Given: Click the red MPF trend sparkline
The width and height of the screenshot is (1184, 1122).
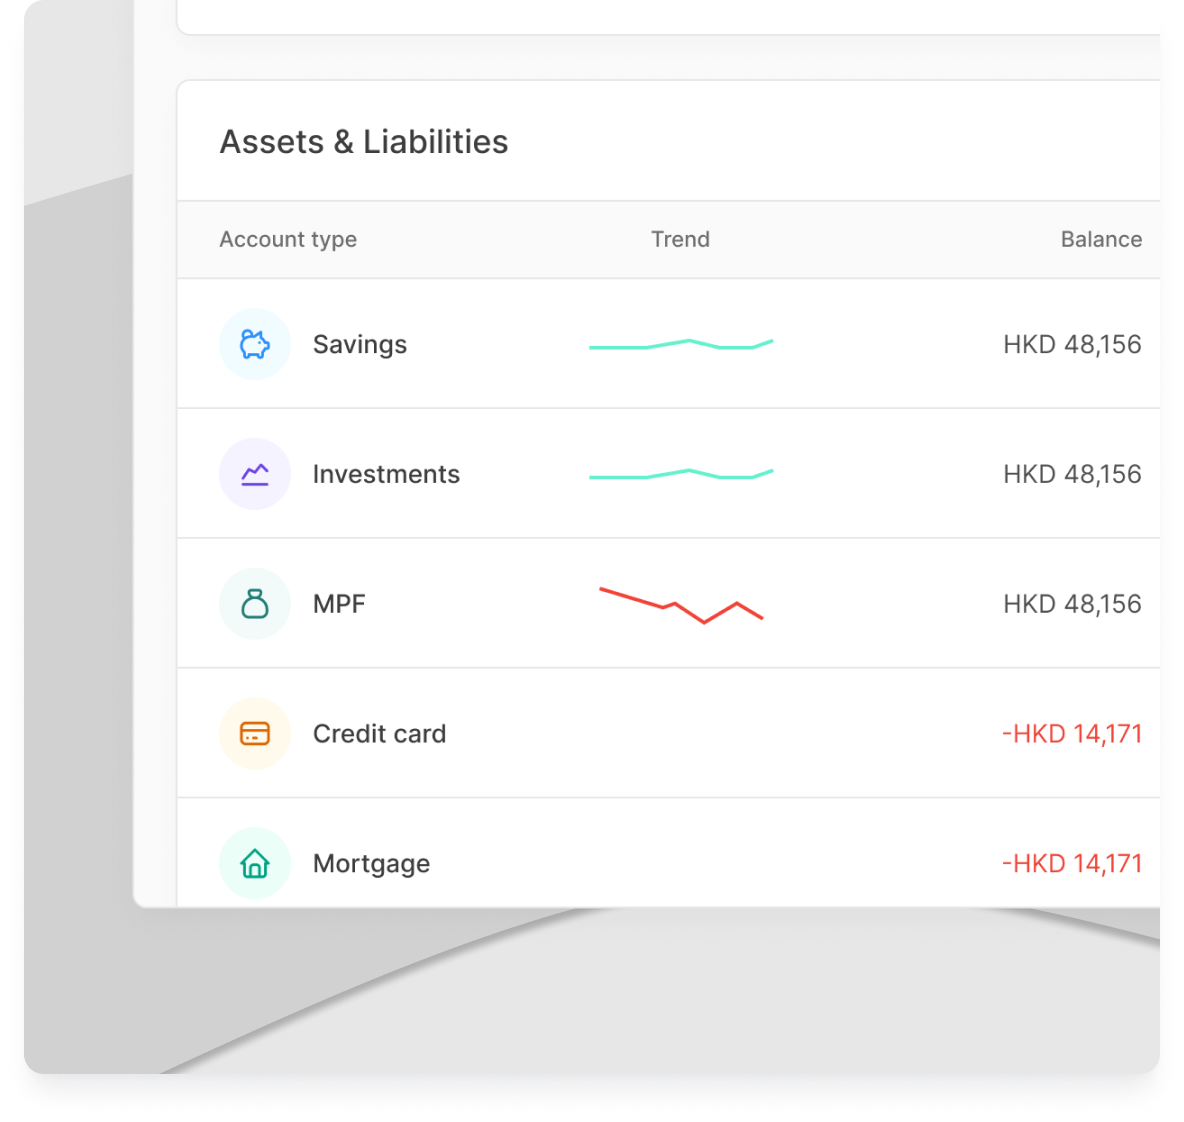Looking at the screenshot, I should (681, 605).
